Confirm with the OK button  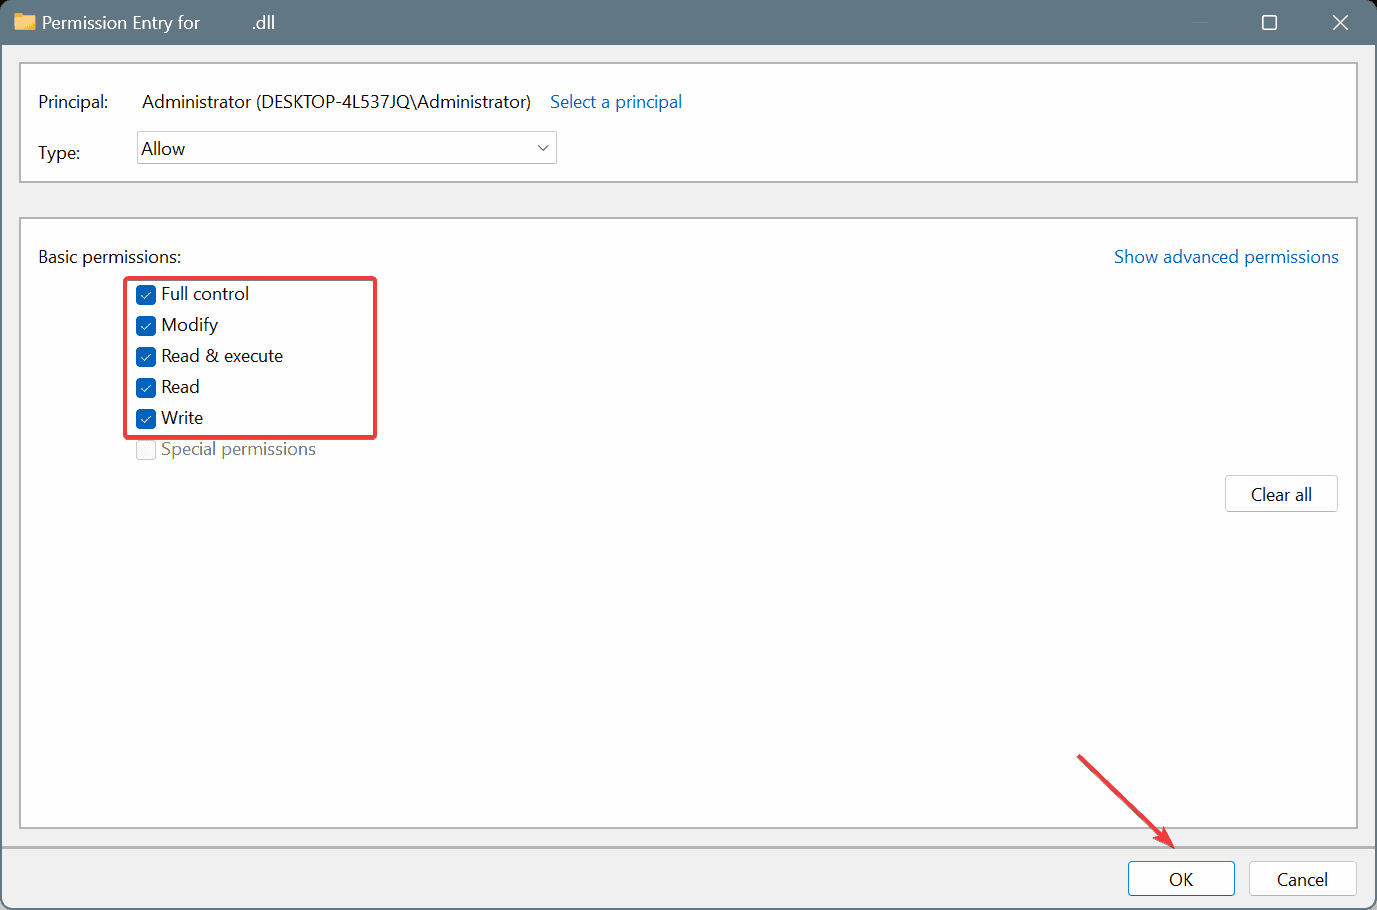pyautogui.click(x=1181, y=879)
